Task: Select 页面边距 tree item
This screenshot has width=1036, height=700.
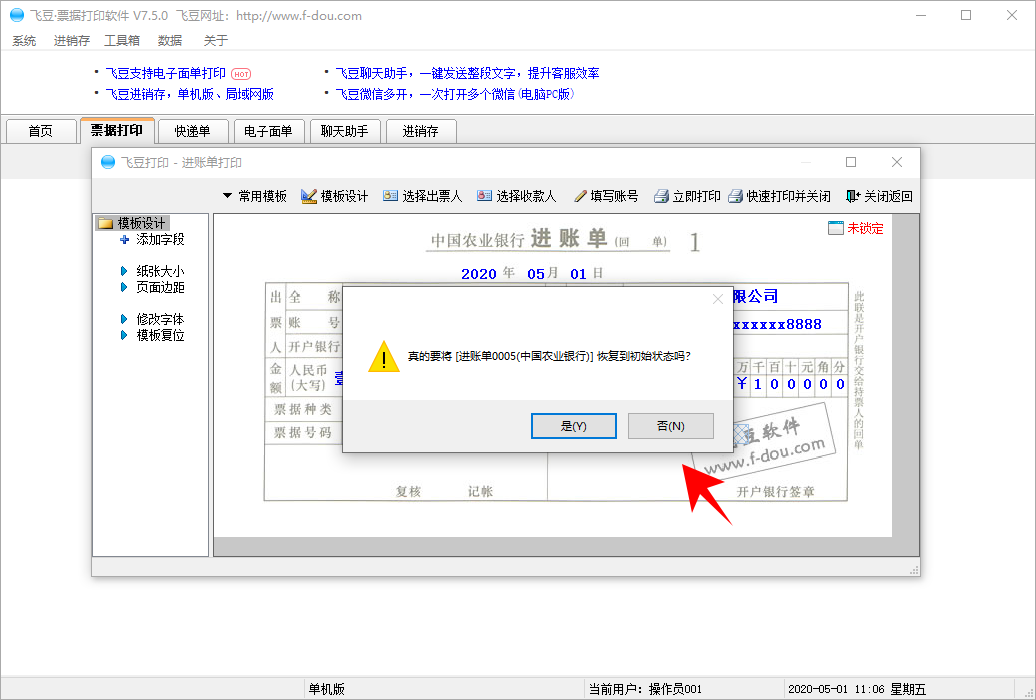Action: coord(160,287)
